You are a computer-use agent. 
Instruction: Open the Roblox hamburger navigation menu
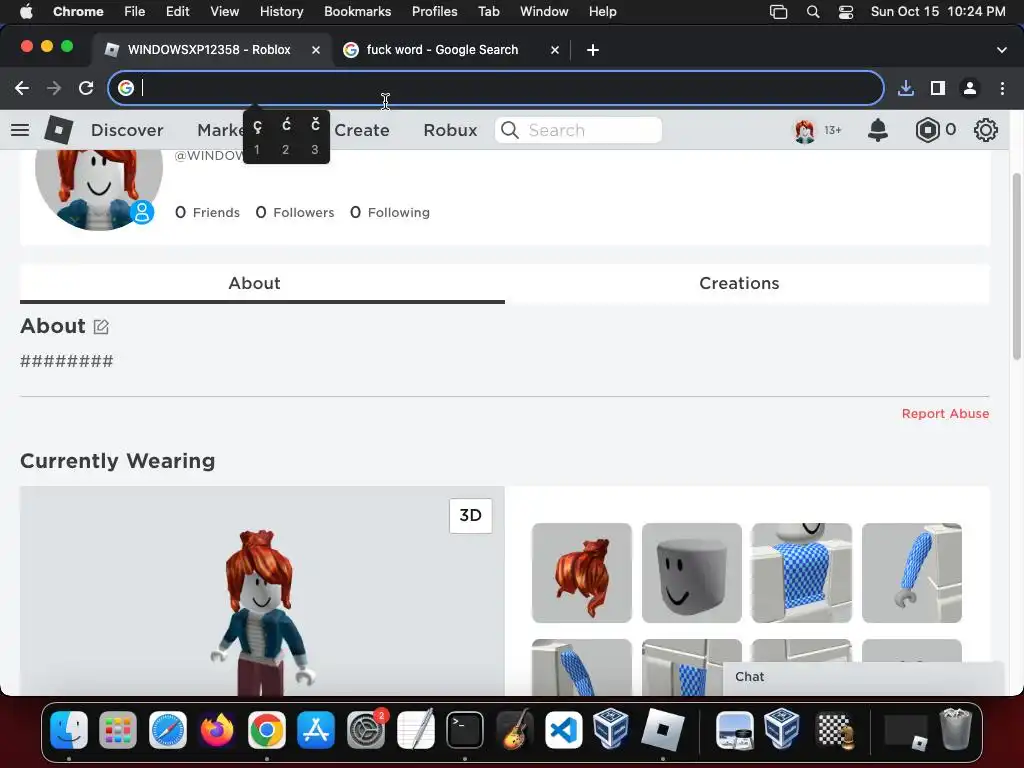click(x=20, y=130)
